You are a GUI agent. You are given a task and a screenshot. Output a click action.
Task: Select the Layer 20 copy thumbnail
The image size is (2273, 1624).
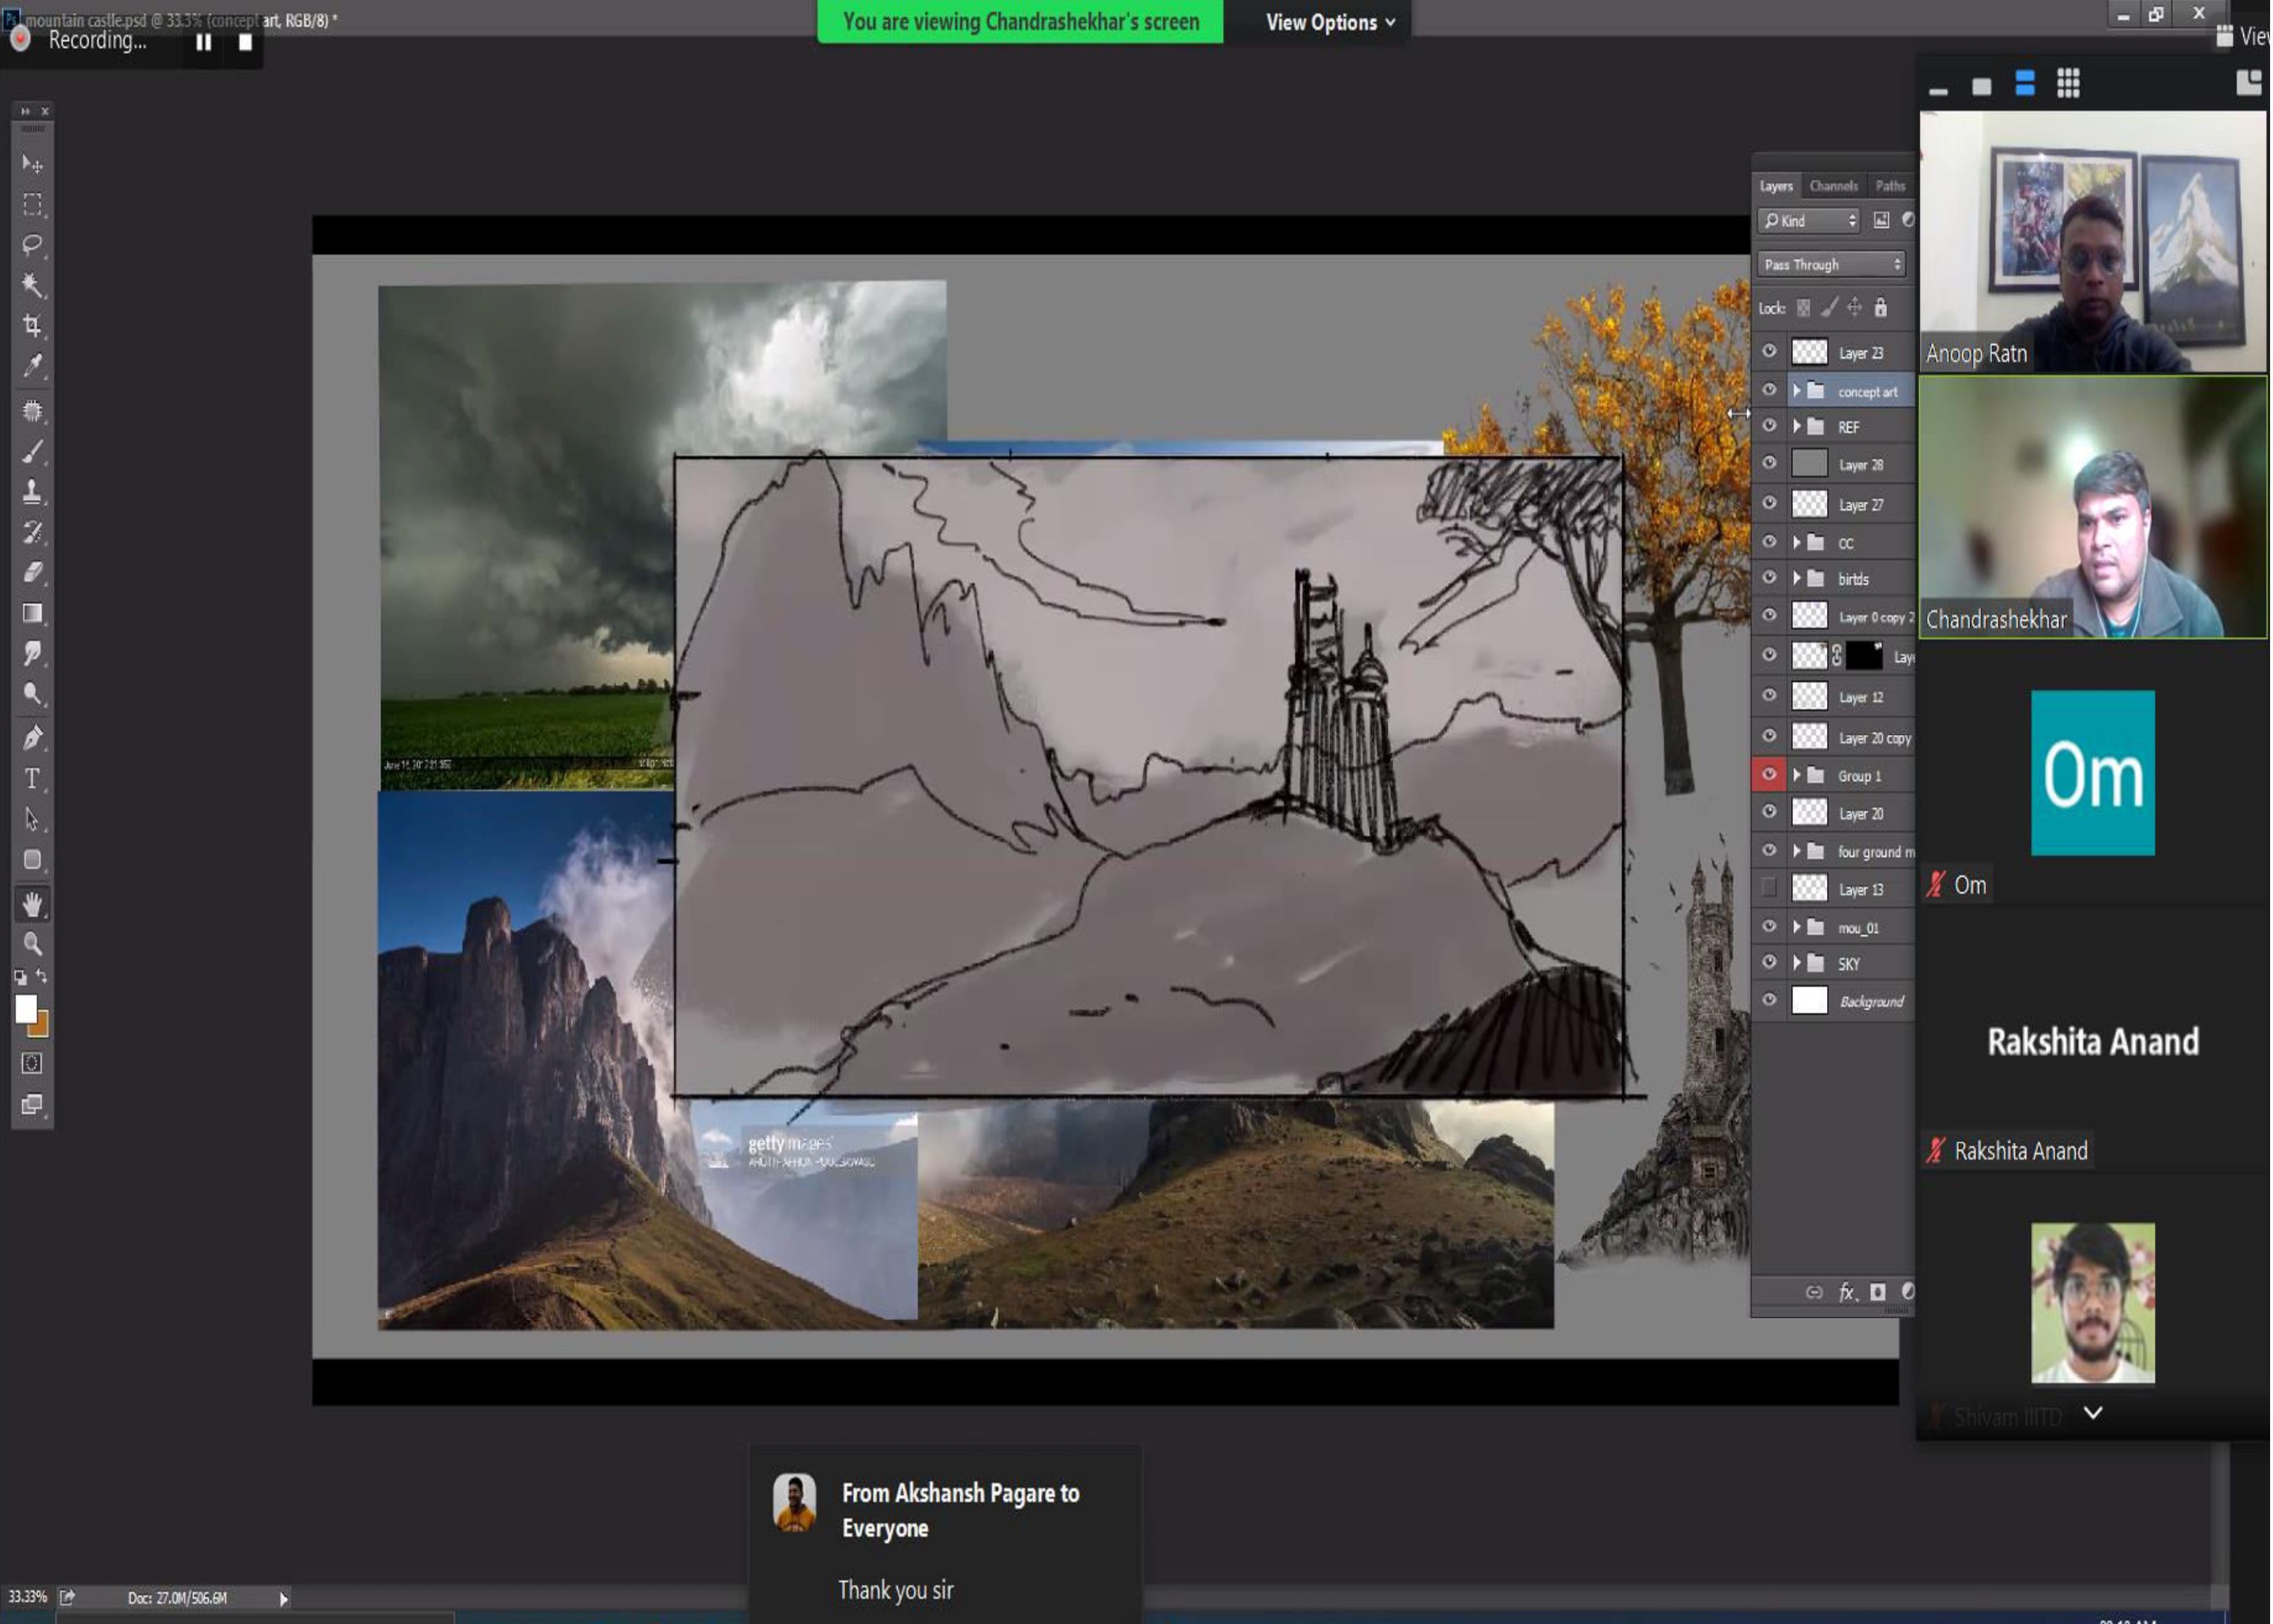pos(1809,736)
